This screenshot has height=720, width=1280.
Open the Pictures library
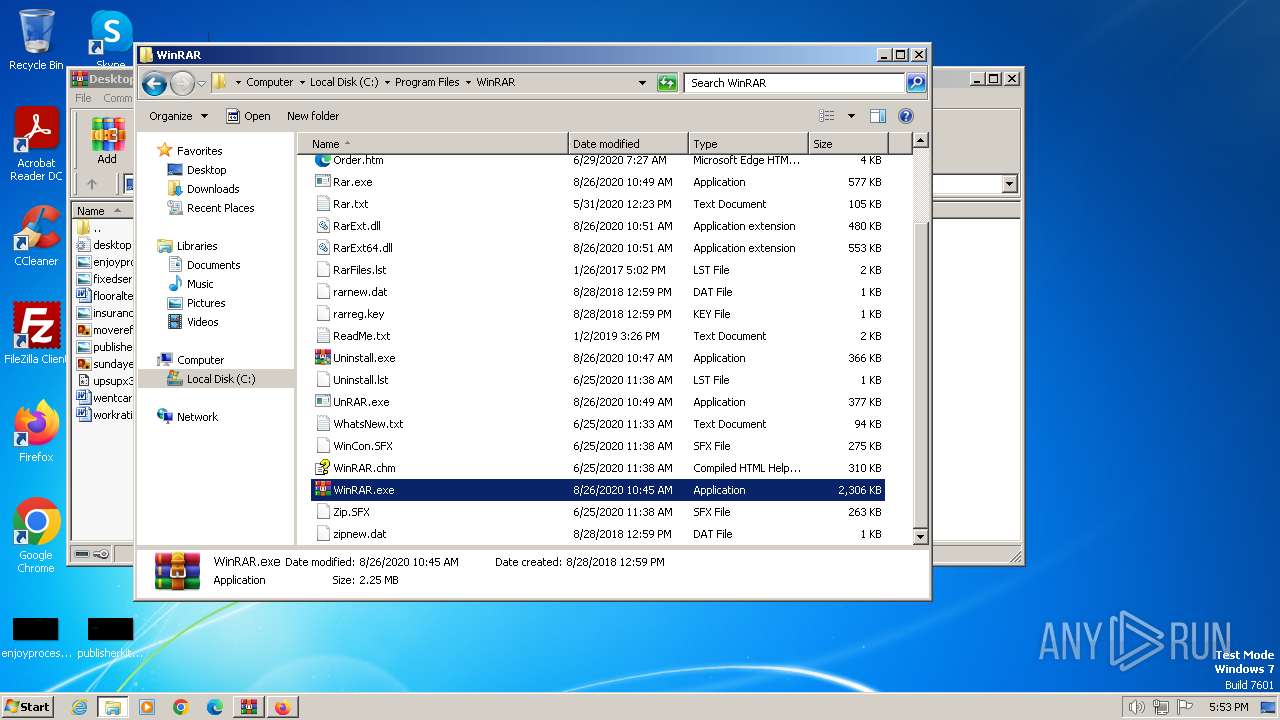pos(206,303)
